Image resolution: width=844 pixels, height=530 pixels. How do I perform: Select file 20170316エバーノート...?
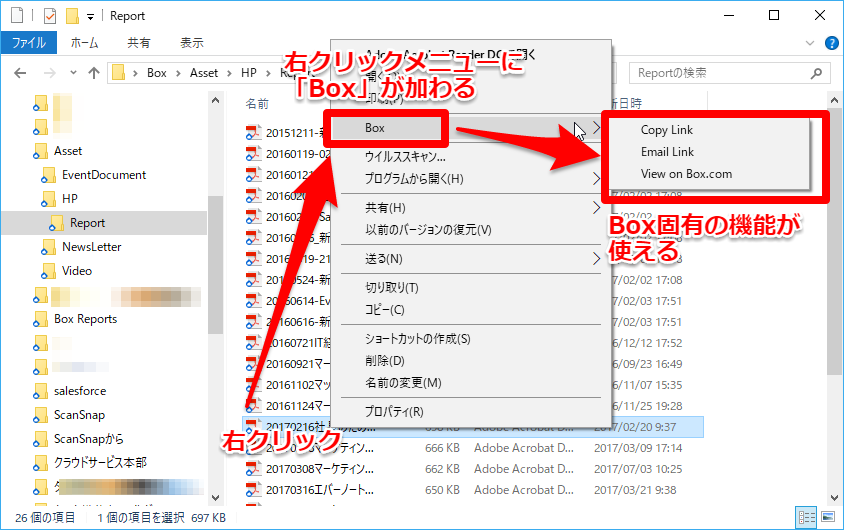coord(320,490)
